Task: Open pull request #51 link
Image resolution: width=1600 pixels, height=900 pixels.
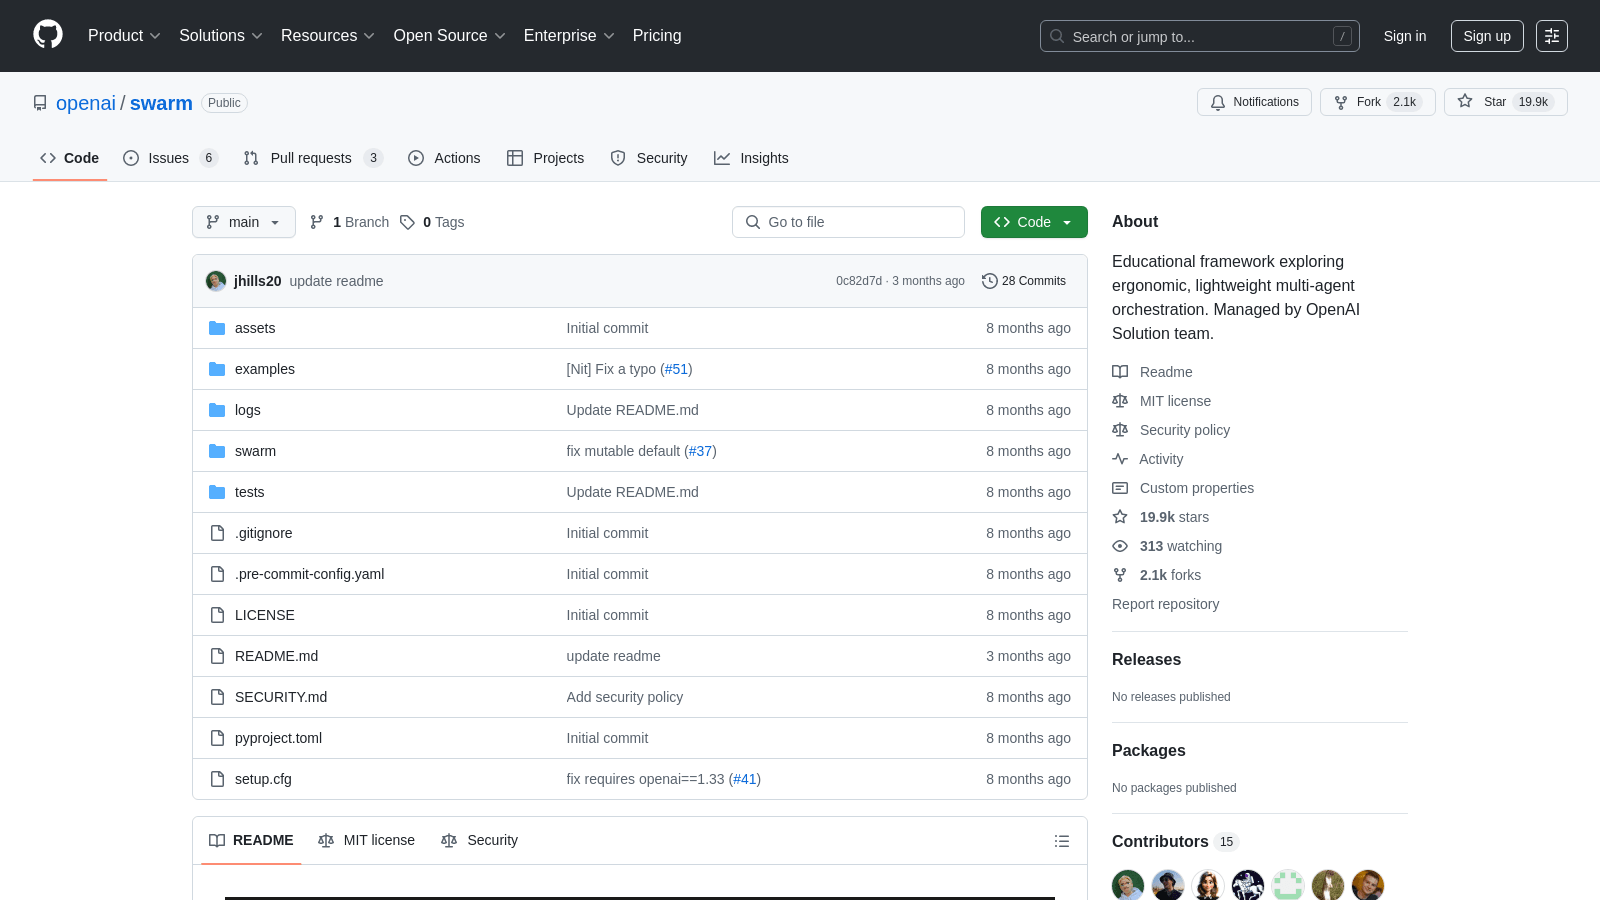Action: 677,369
